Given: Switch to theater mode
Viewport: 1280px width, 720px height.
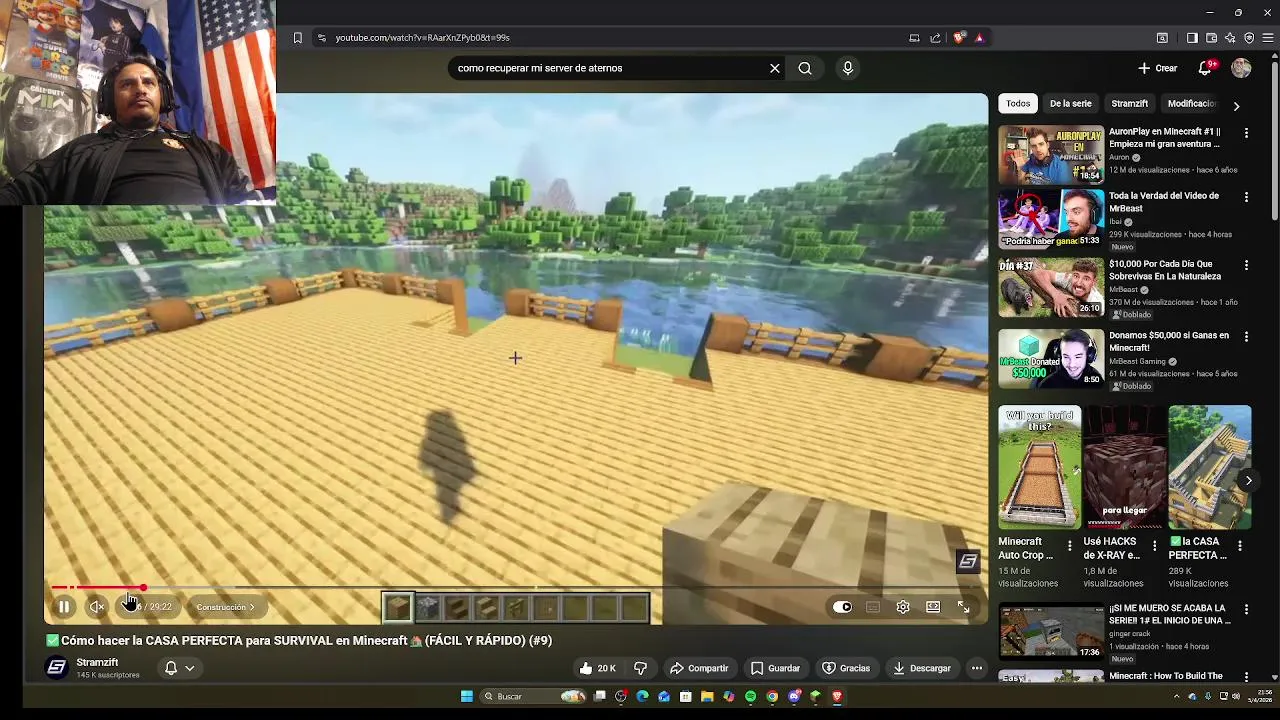Looking at the screenshot, I should click(x=933, y=607).
